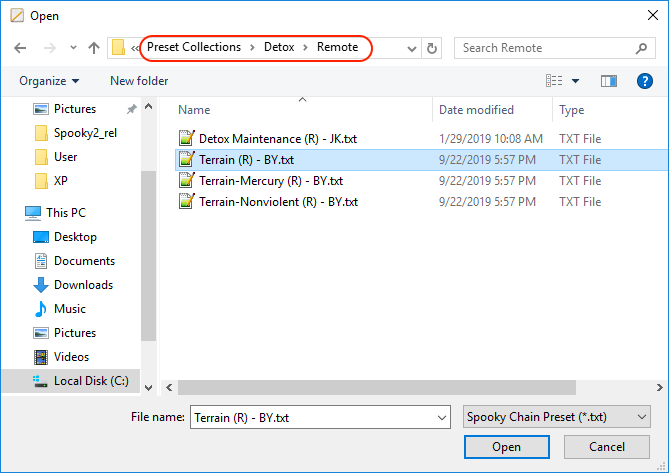Select Terrain-Nonviolent (R) - BY.txt file
Screen dimensions: 669x473
click(278, 202)
